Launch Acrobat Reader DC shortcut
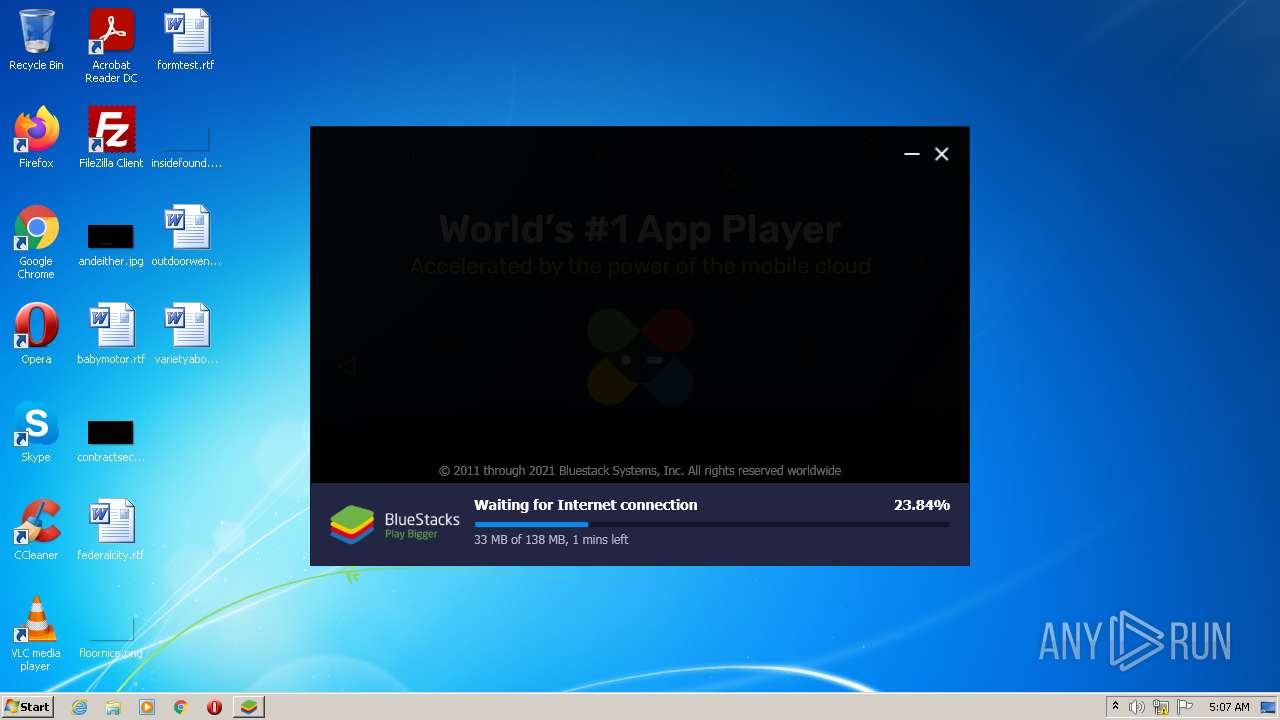The image size is (1280, 720). click(111, 46)
